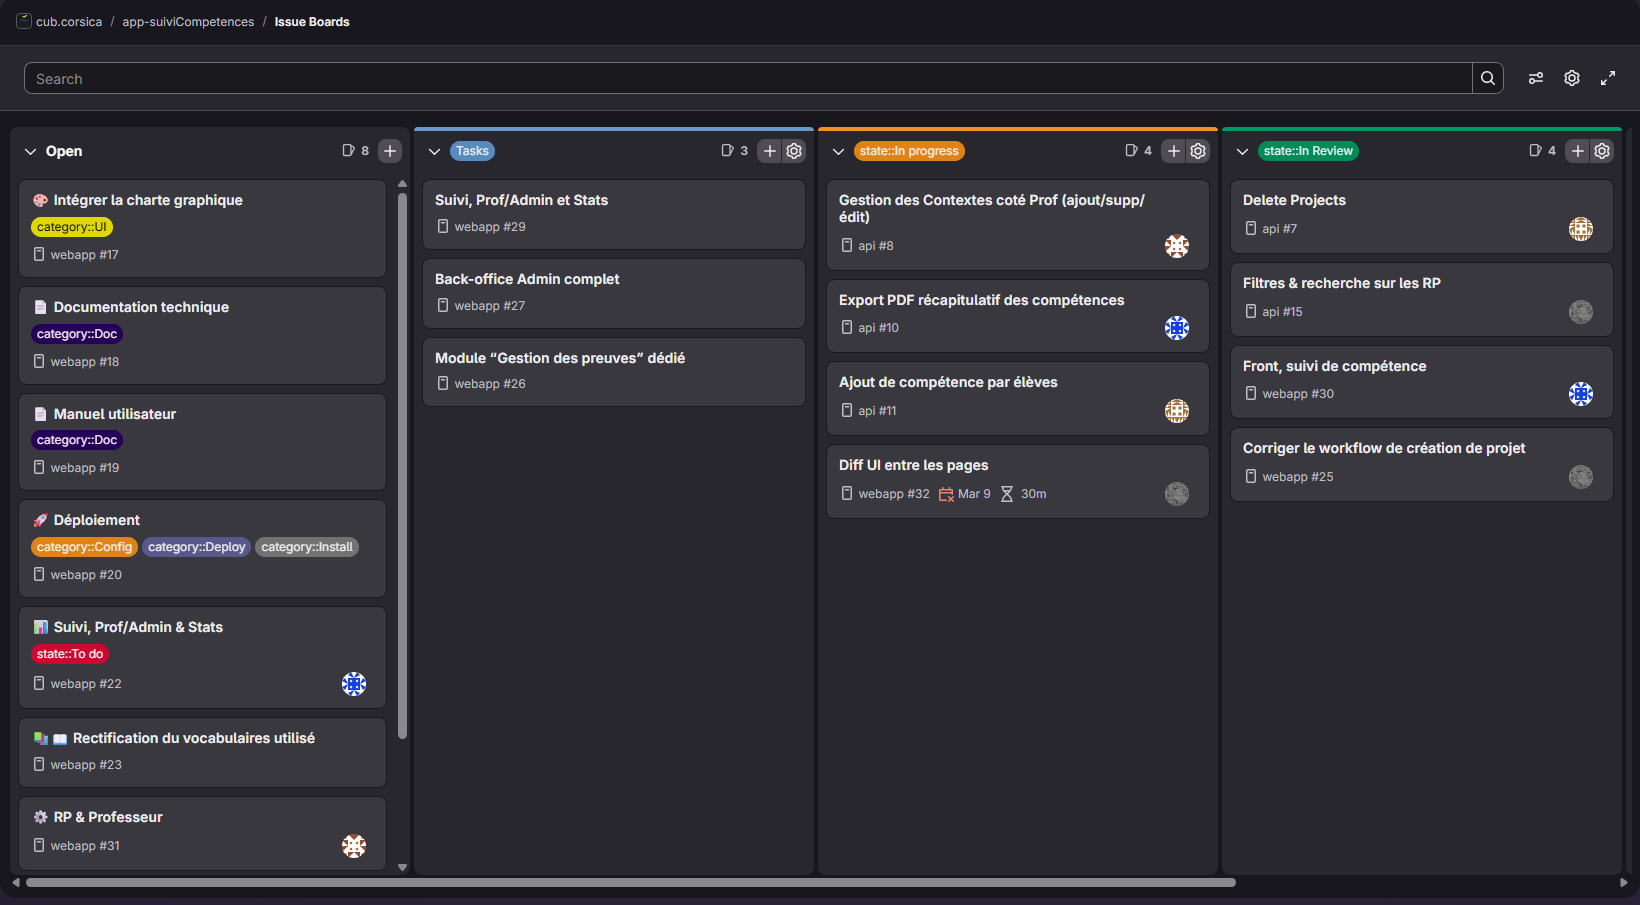
Task: Open Rectification du vocabulaires utilisé issue
Action: (194, 738)
